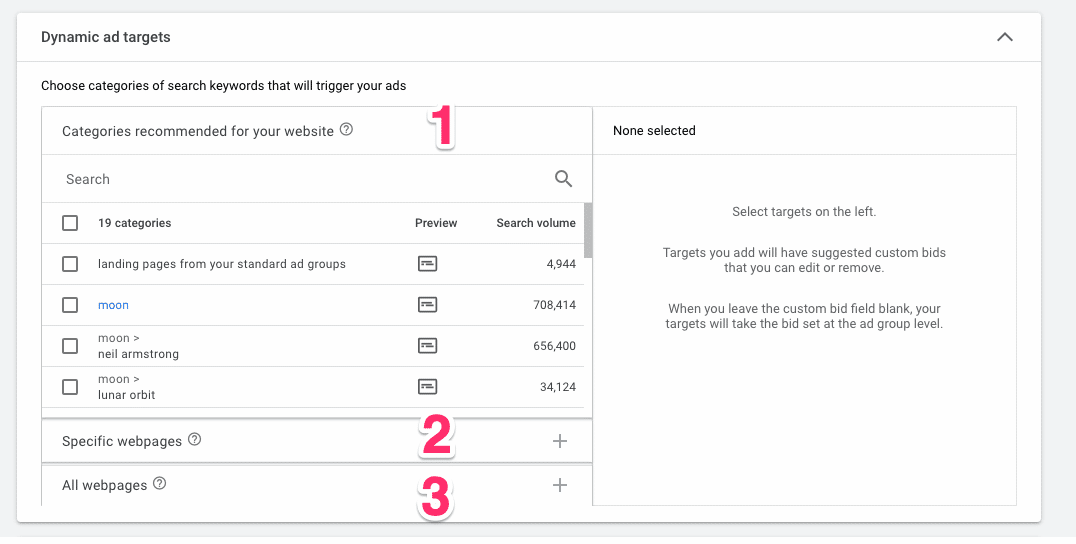This screenshot has width=1076, height=544.
Task: Preview ad for lunar orbit category
Action: coord(428,387)
